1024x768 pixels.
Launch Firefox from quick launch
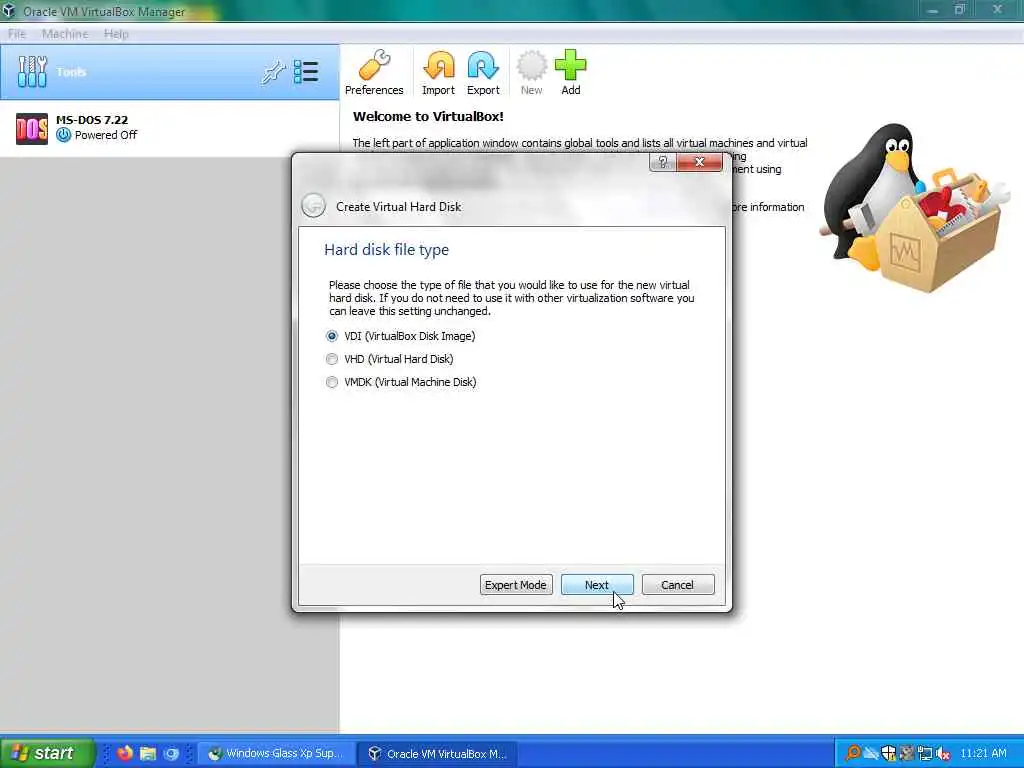point(124,753)
